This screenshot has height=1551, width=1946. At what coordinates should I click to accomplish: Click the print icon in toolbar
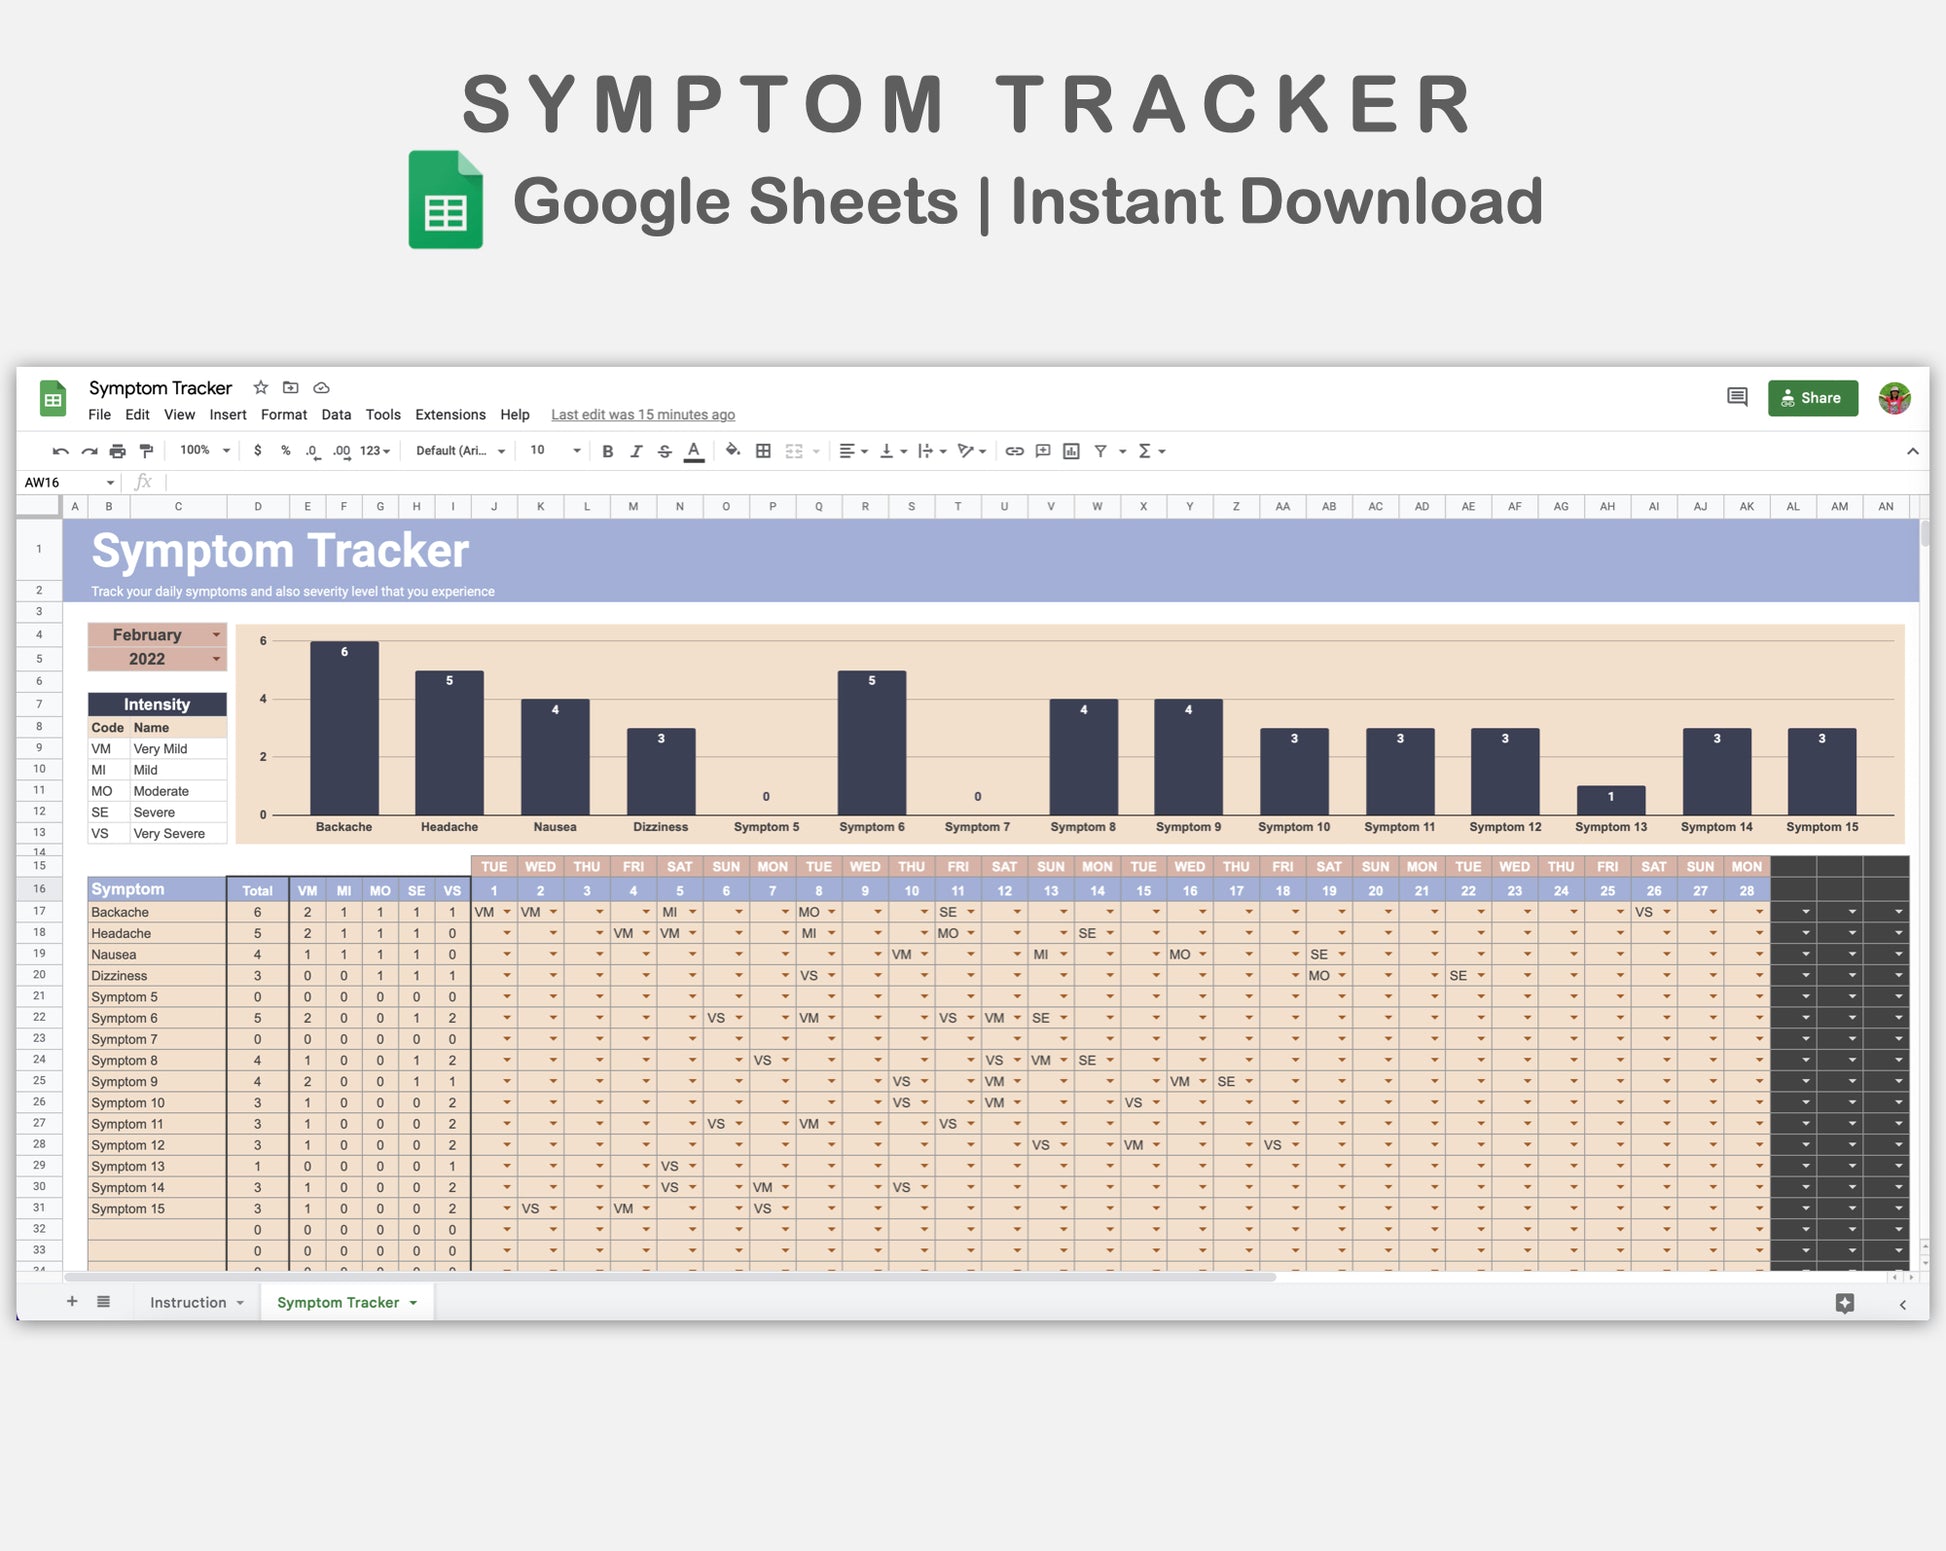pyautogui.click(x=118, y=451)
